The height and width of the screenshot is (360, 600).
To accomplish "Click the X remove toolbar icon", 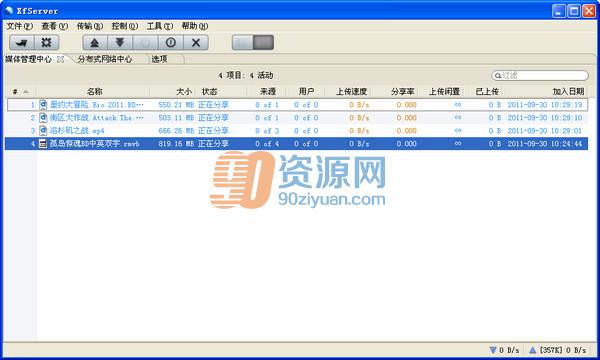I will (x=196, y=42).
